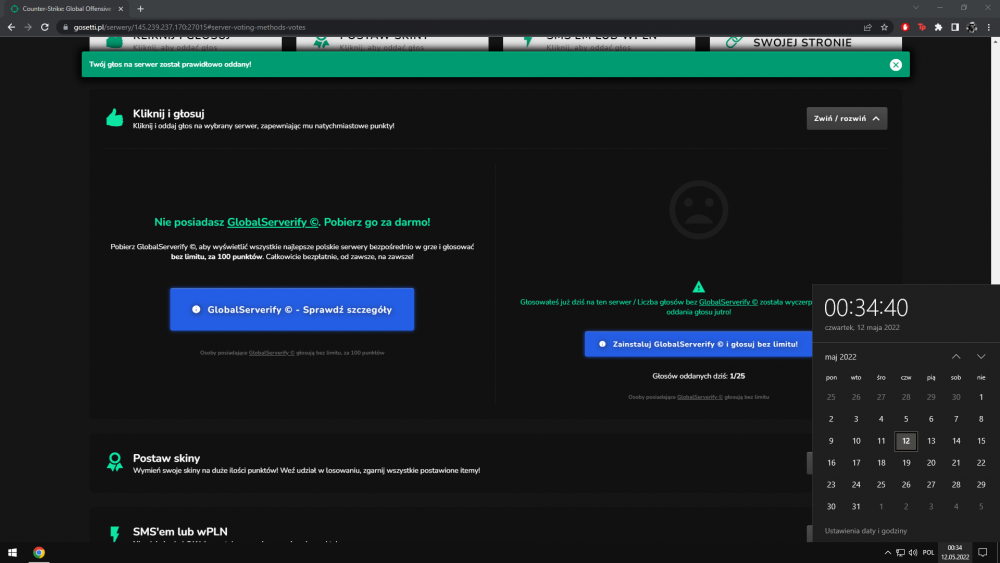1000x563 pixels.
Task: Open the GlobalServerify © link in the heading
Action: [x=272, y=222]
